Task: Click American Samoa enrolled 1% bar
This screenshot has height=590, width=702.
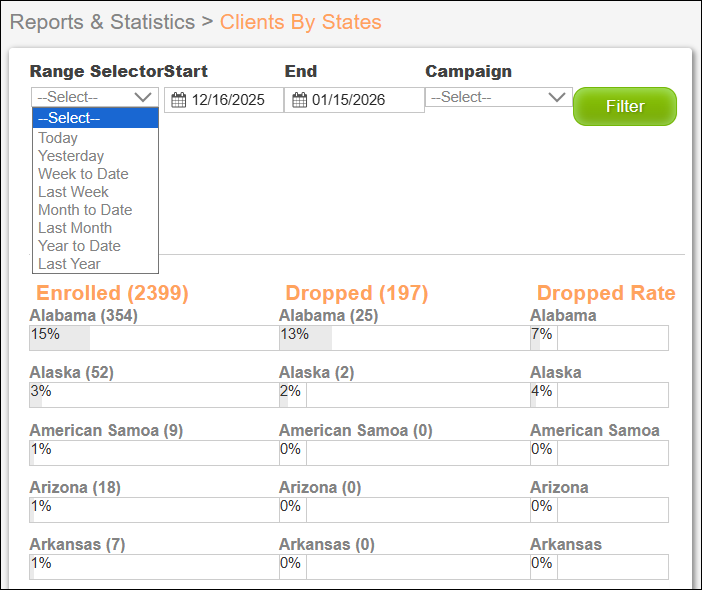Action: pos(154,453)
